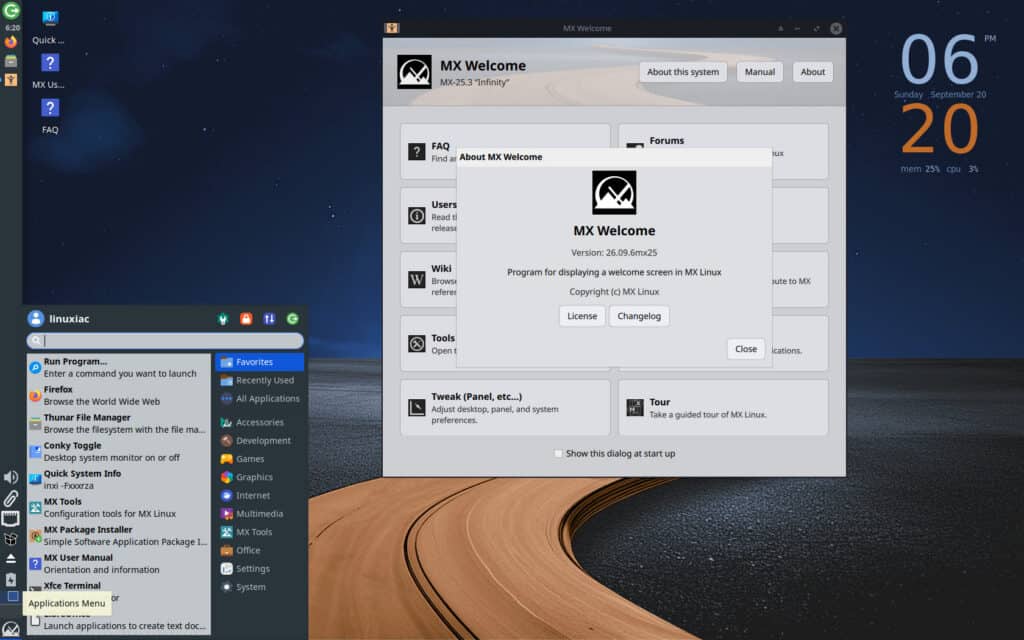Select the Favorites category
This screenshot has width=1024, height=640.
tap(259, 362)
